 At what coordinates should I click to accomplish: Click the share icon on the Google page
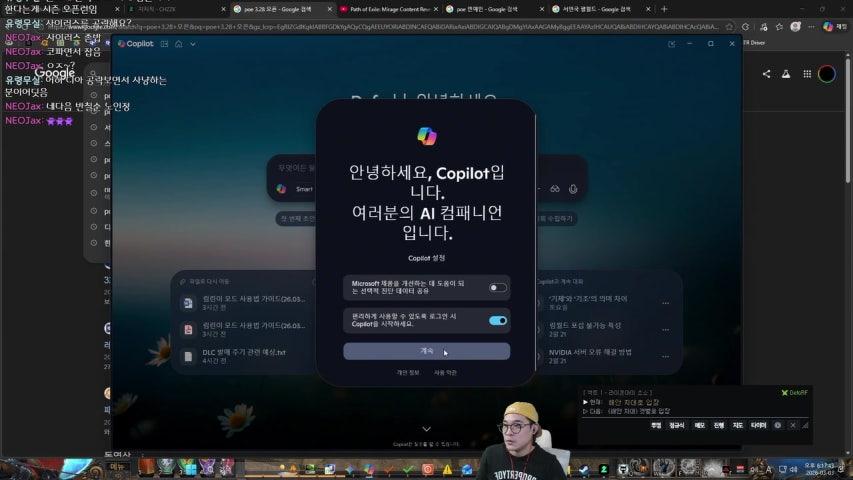tap(766, 74)
